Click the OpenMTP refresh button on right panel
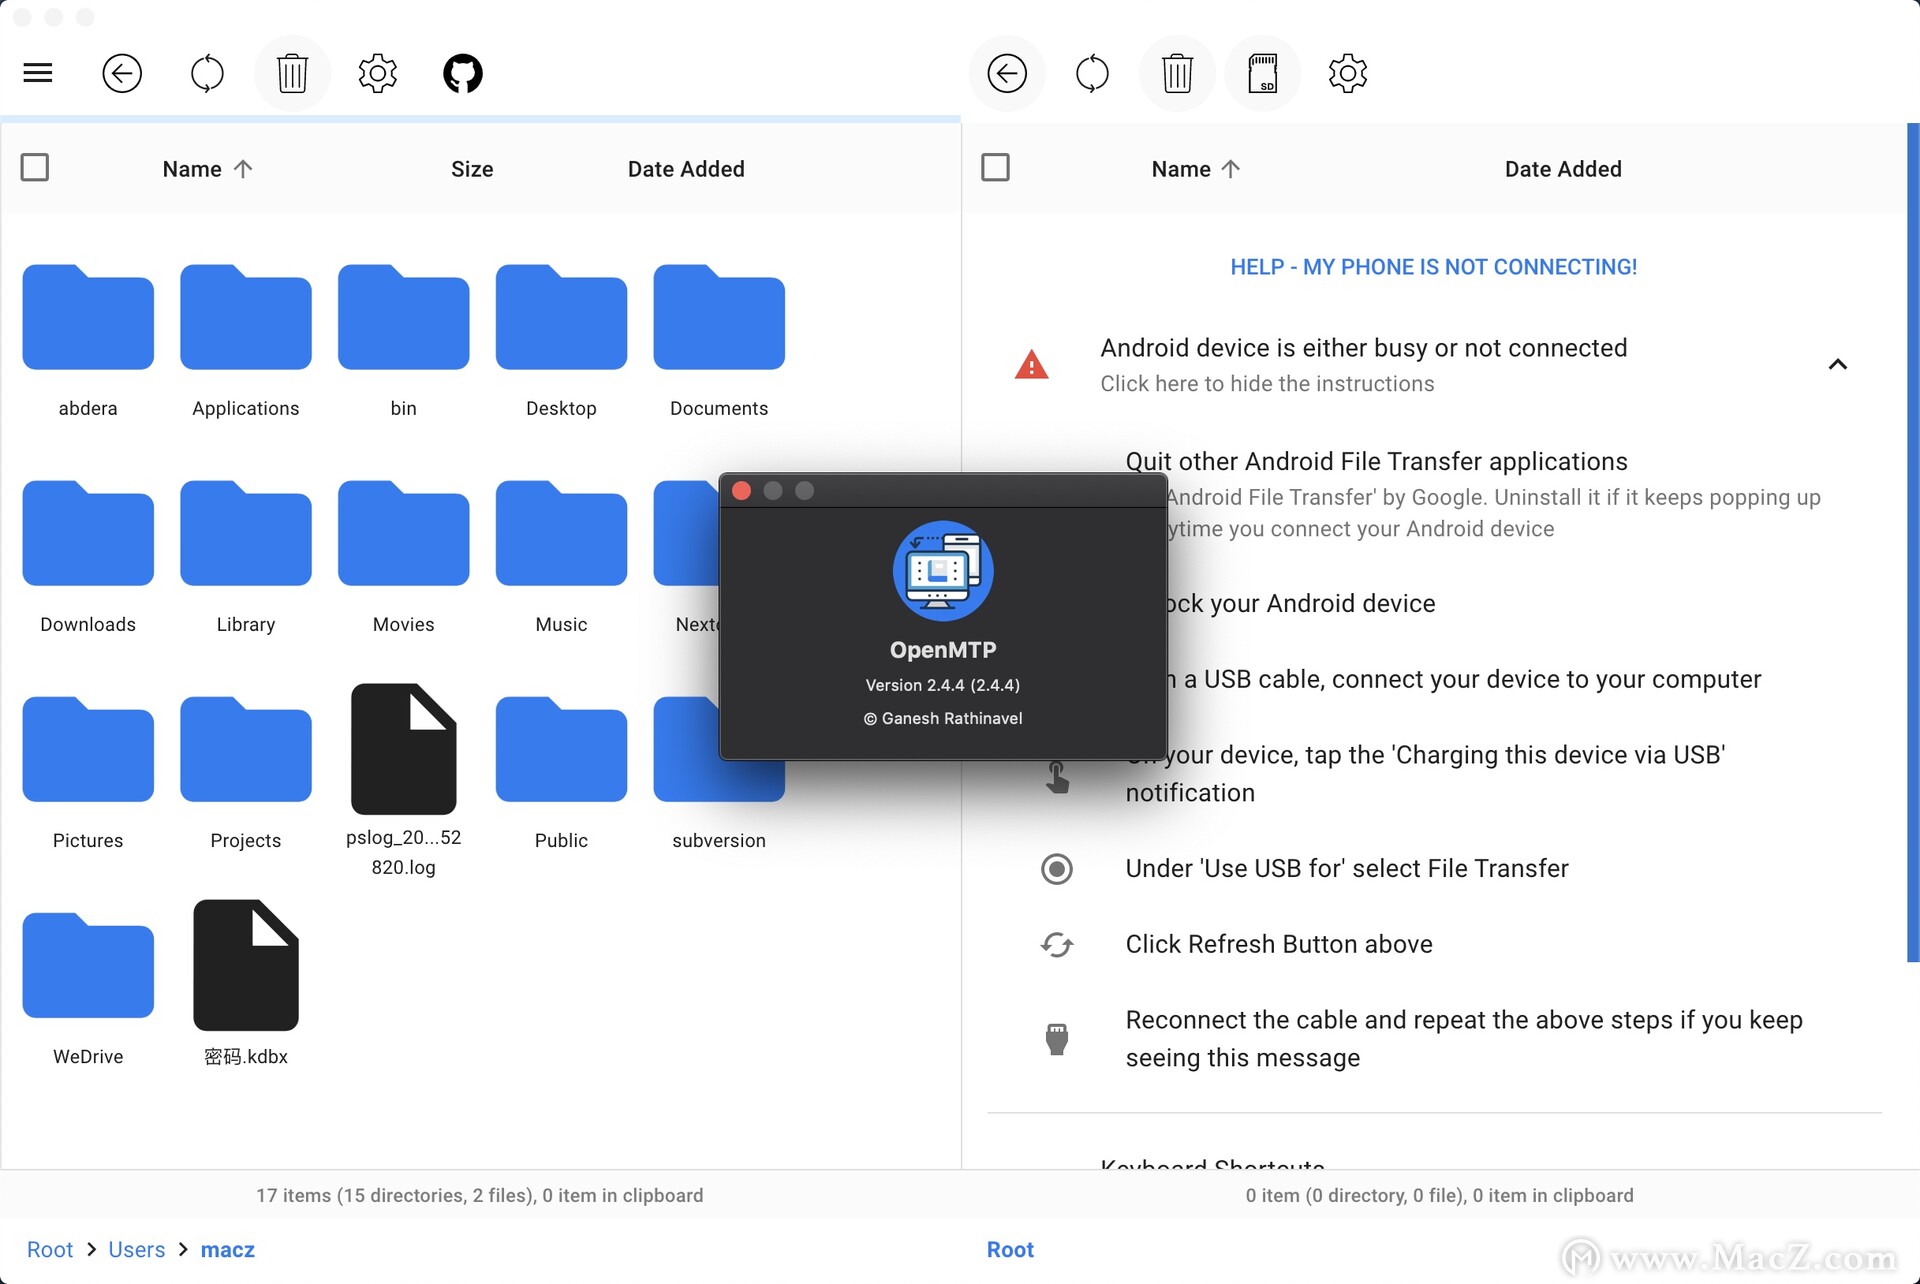The width and height of the screenshot is (1920, 1284). (x=1092, y=72)
